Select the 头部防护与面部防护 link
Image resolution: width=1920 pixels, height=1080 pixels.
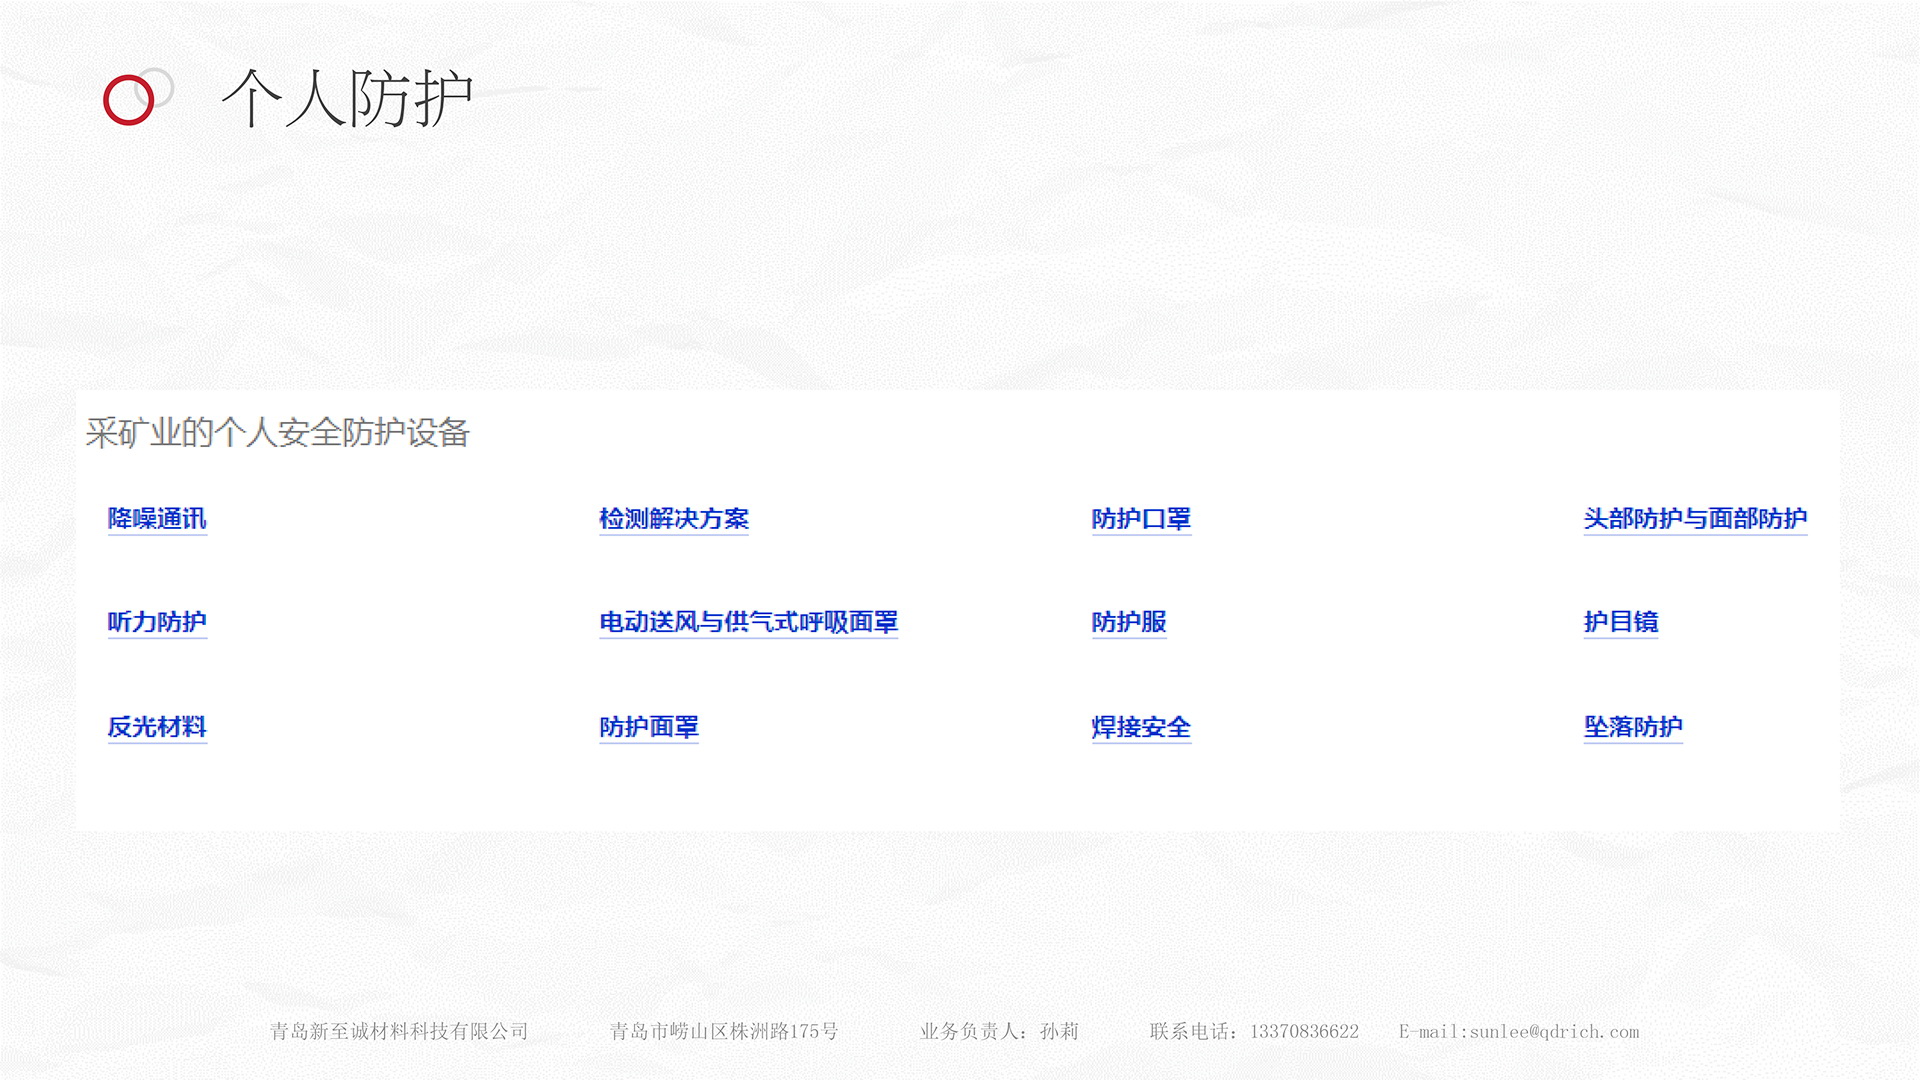tap(1695, 519)
